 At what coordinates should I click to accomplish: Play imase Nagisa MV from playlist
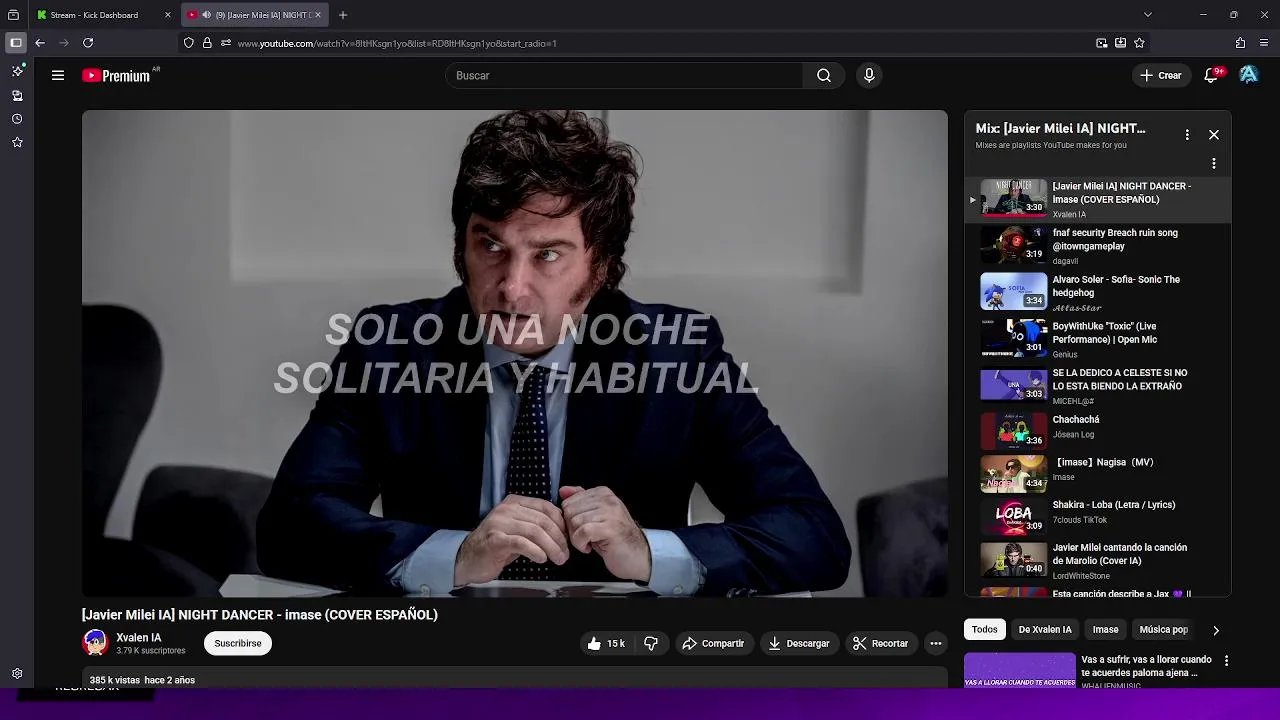[1098, 472]
